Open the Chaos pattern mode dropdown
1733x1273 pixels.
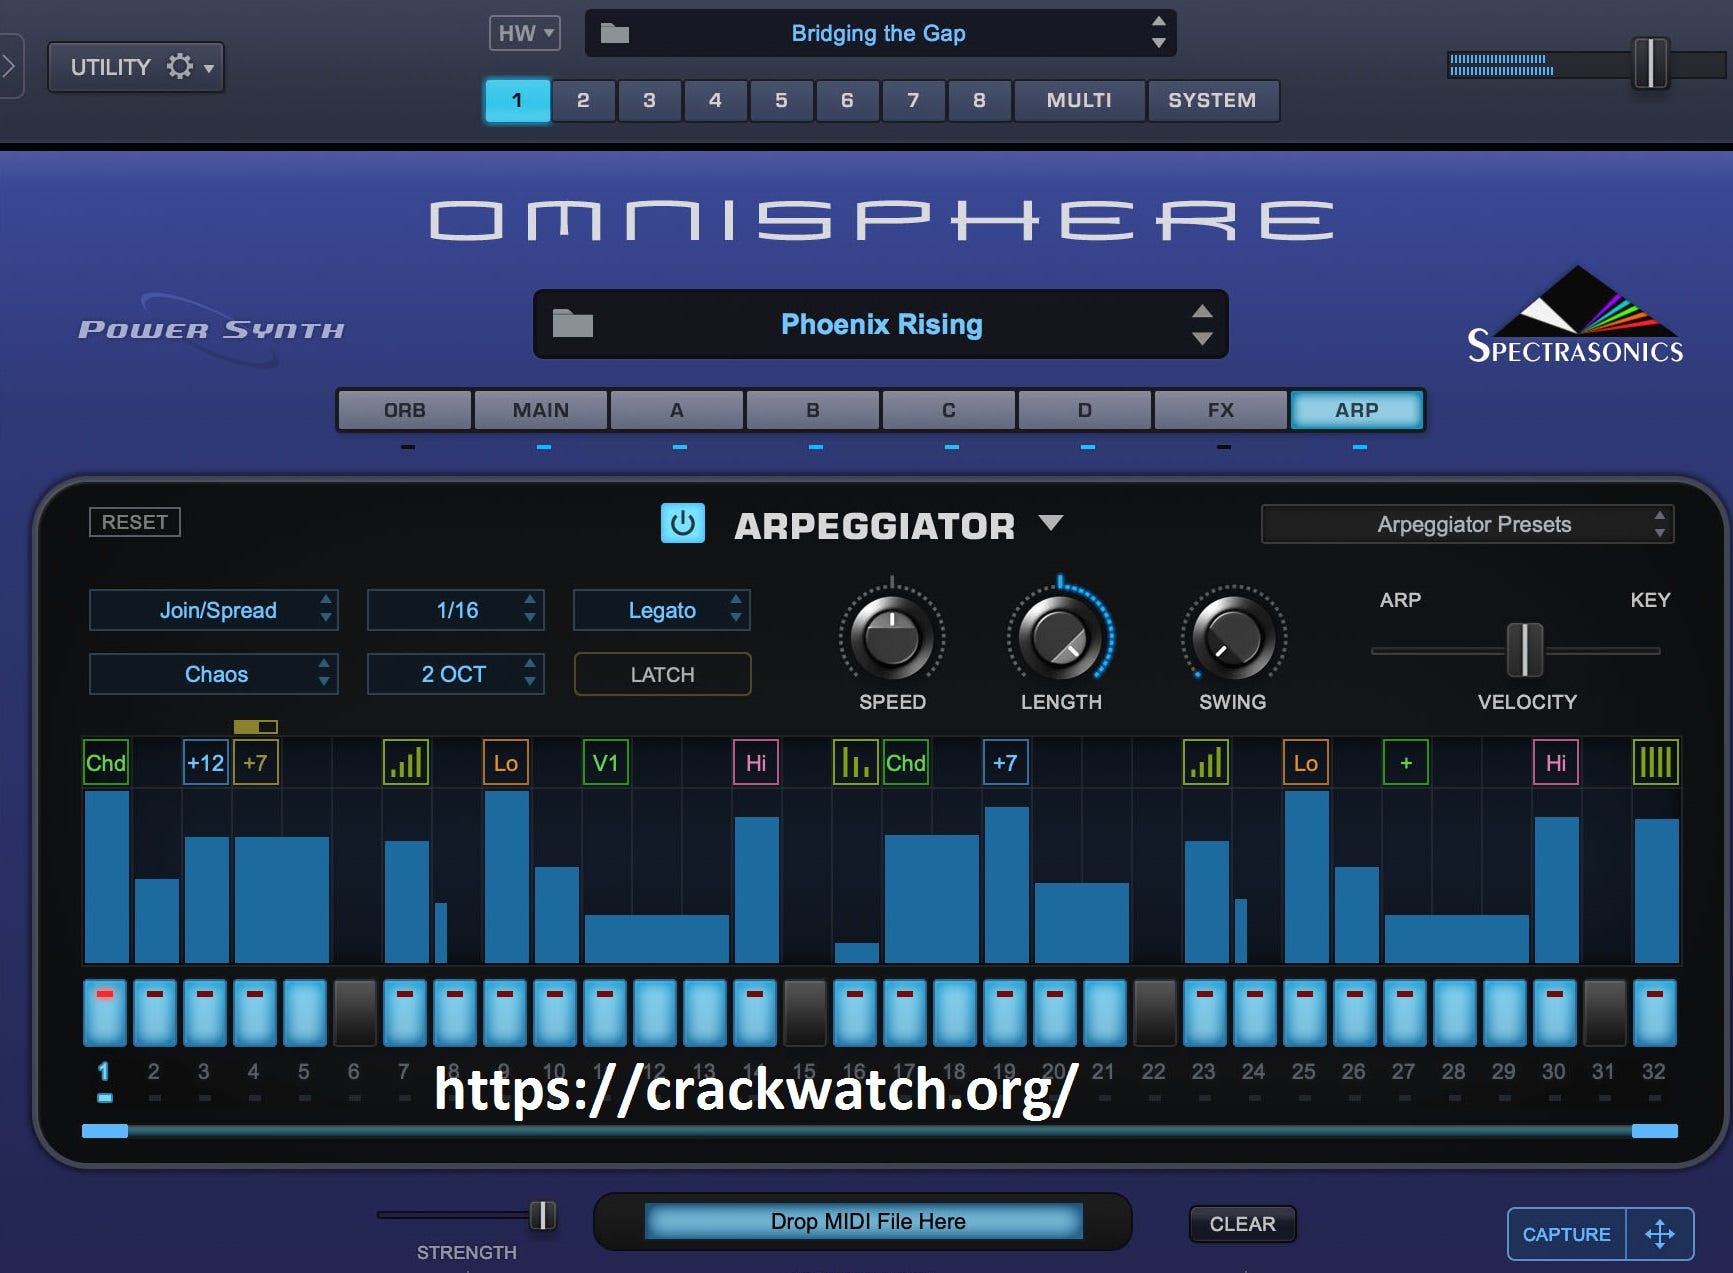click(x=214, y=674)
